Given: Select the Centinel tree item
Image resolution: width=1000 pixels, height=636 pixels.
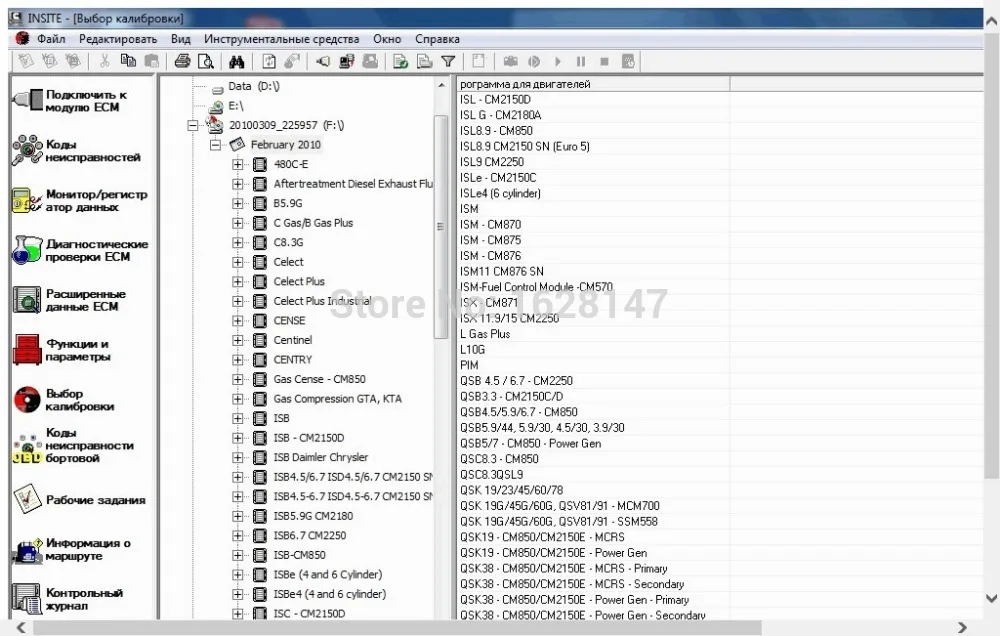Looking at the screenshot, I should pyautogui.click(x=293, y=340).
